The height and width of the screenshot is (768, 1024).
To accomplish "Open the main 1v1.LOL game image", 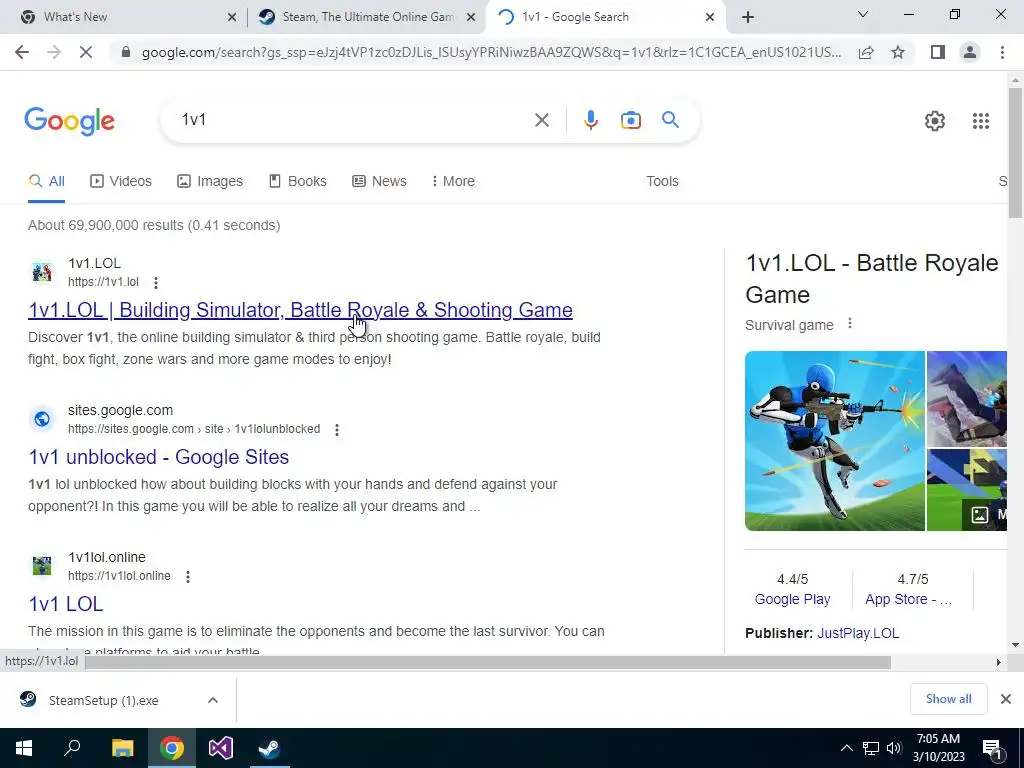I will pyautogui.click(x=835, y=441).
